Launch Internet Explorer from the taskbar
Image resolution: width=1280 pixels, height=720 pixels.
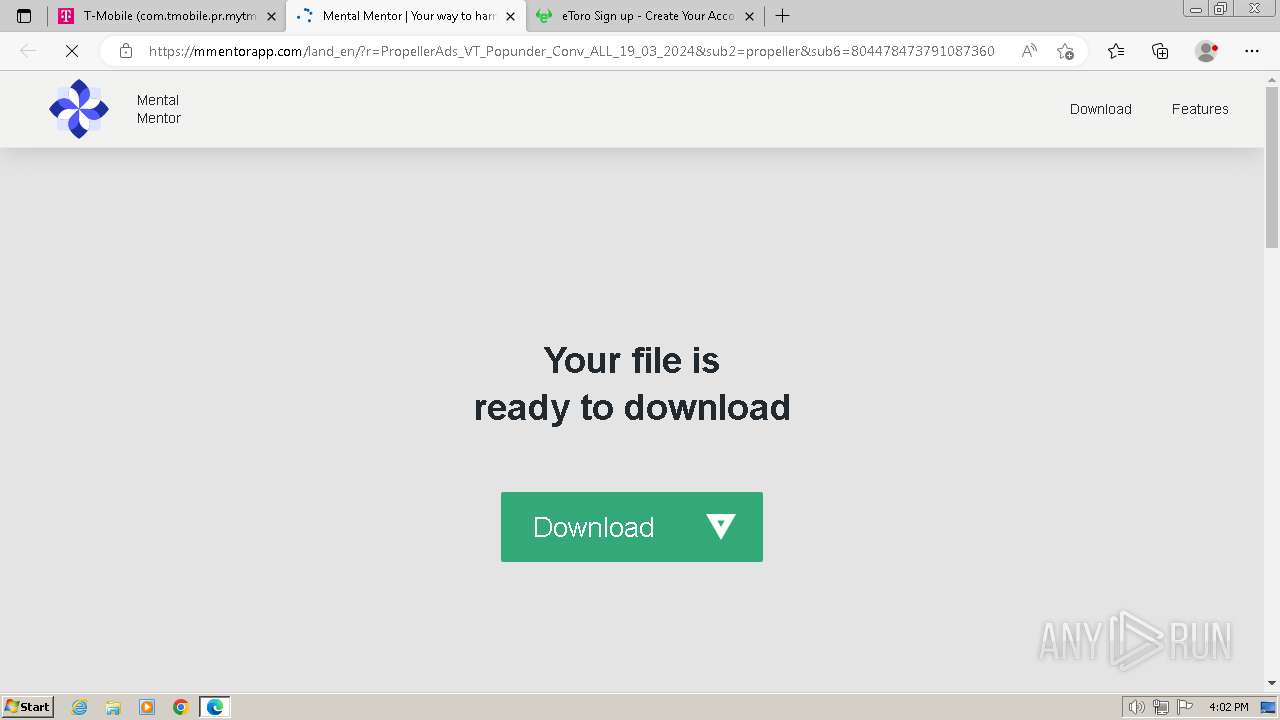(80, 707)
